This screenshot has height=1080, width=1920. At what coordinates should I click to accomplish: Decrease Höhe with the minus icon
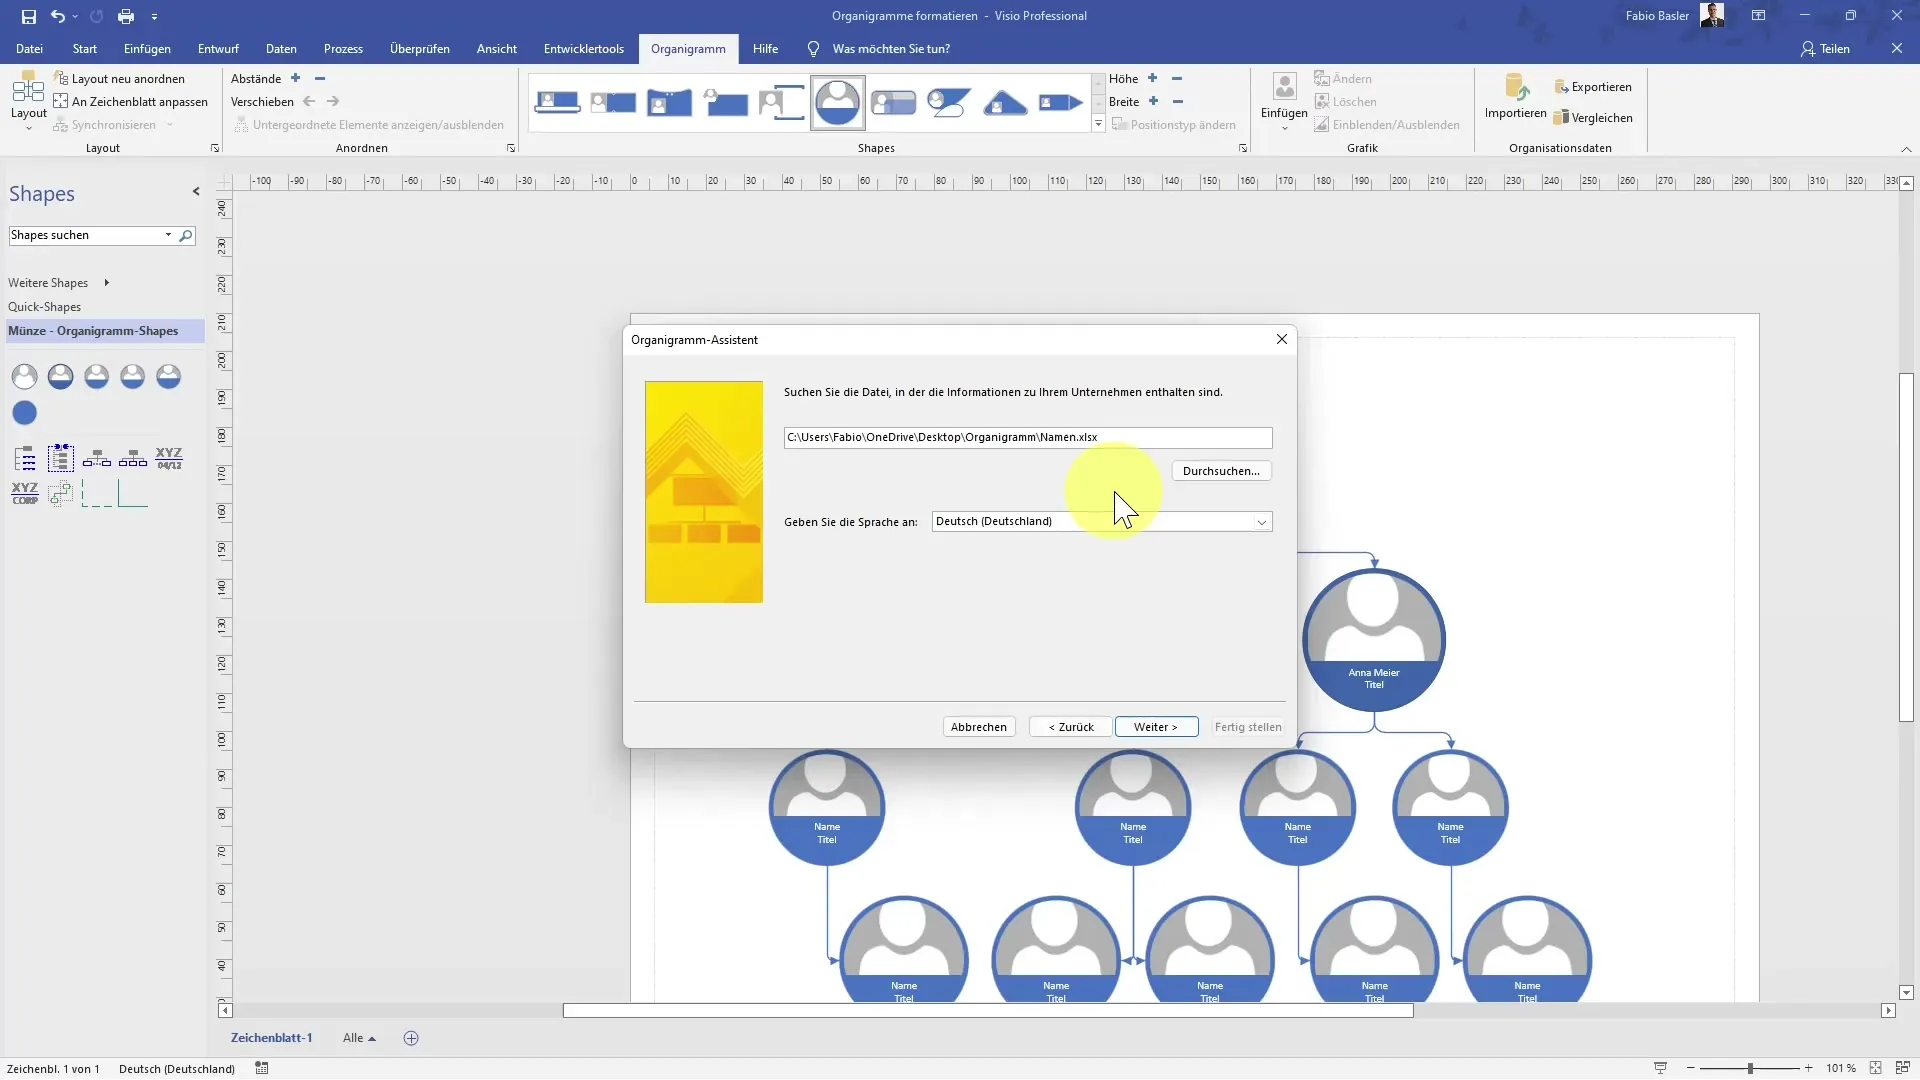[x=1177, y=78]
